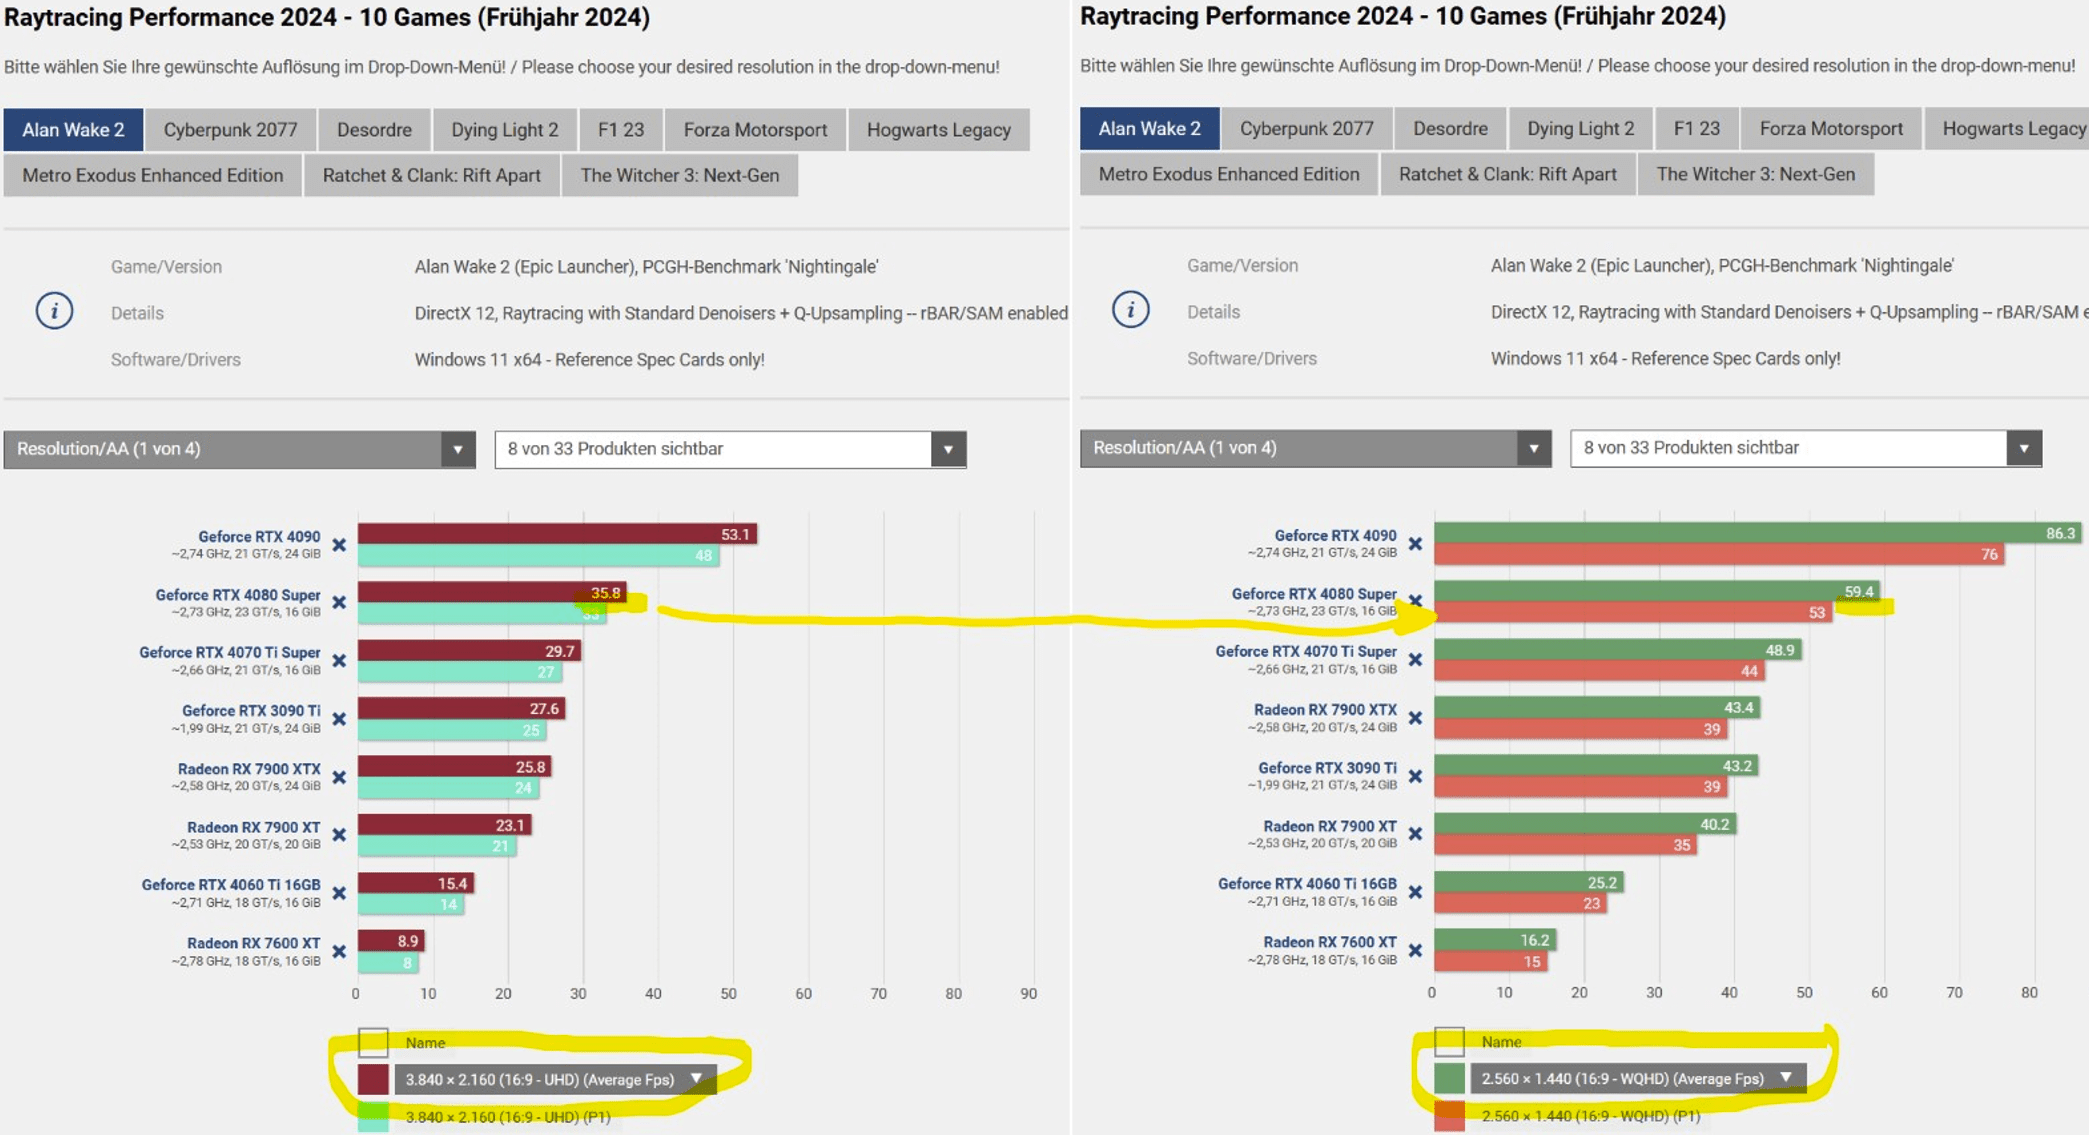Click the mint green UHD P1 legend swatch
2089x1135 pixels.
click(373, 1116)
